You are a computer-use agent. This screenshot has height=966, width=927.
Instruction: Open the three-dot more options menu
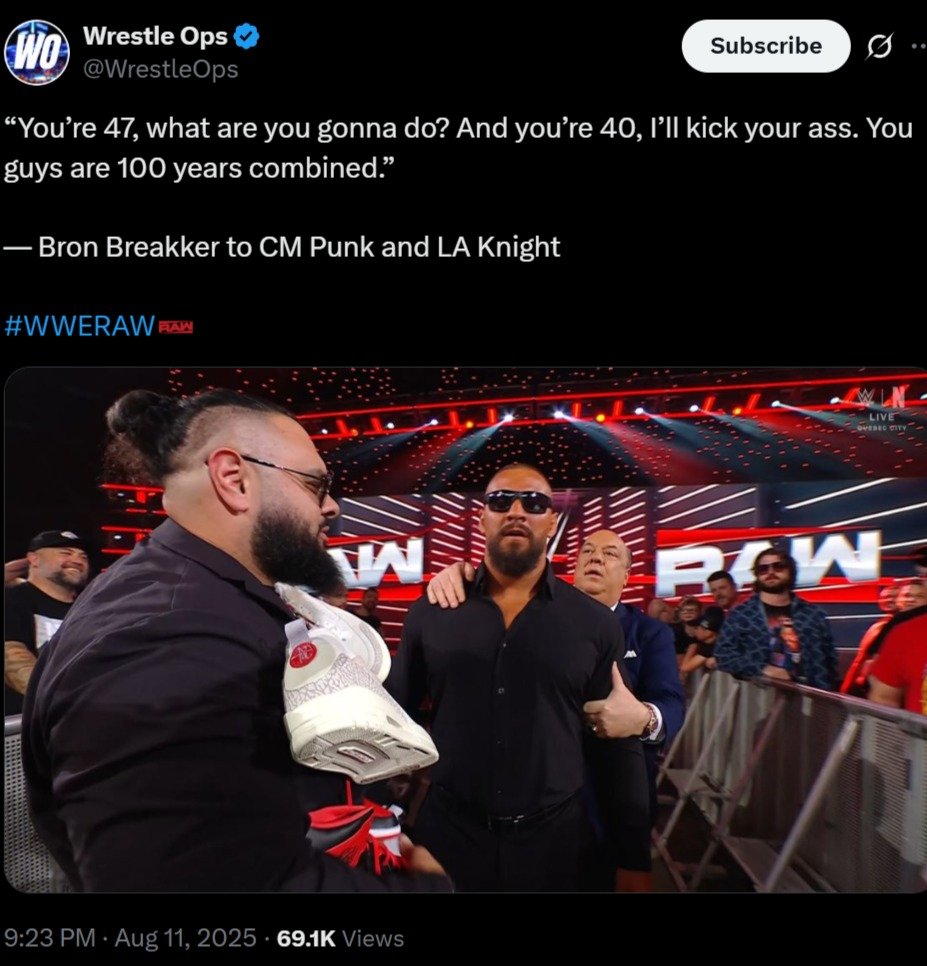tap(918, 46)
